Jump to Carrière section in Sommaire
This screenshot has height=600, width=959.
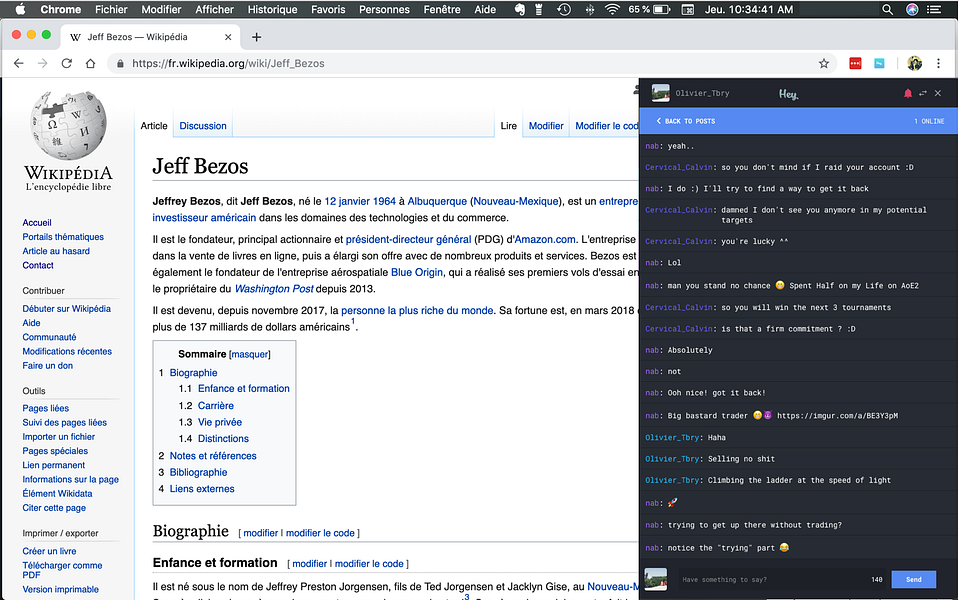[215, 406]
